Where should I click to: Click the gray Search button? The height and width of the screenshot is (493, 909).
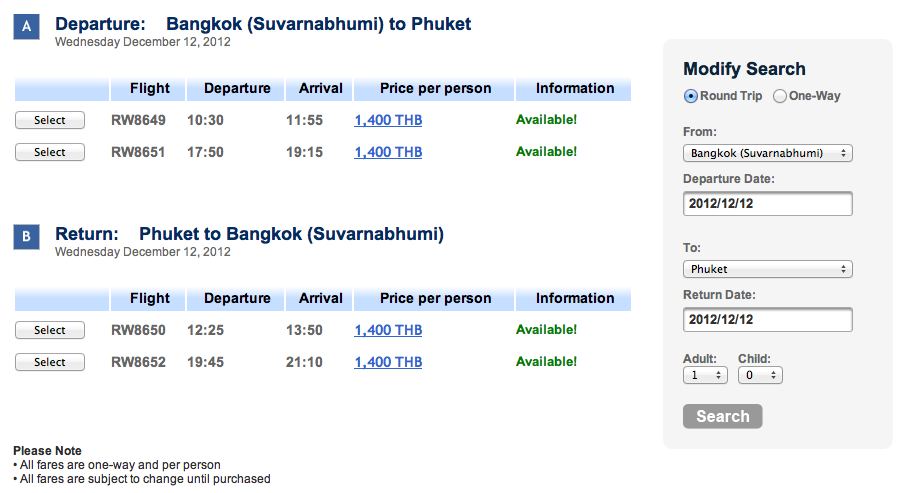722,416
